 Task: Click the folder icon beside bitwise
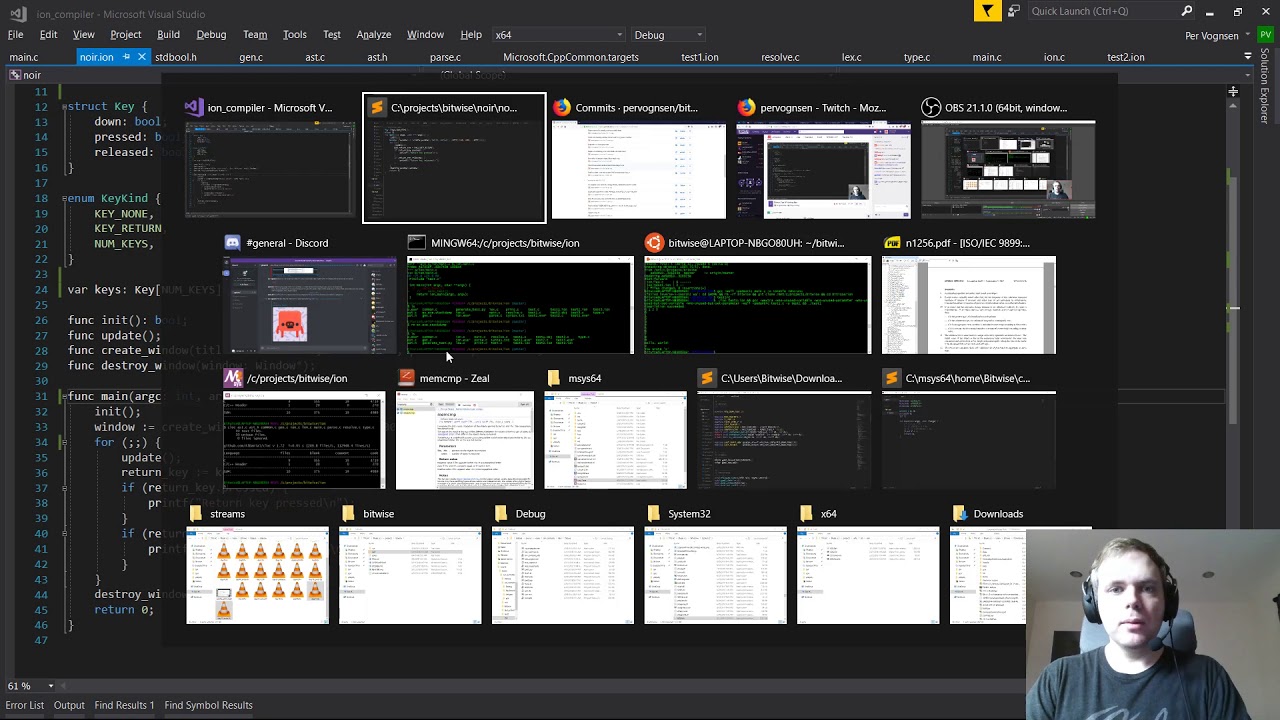click(348, 514)
